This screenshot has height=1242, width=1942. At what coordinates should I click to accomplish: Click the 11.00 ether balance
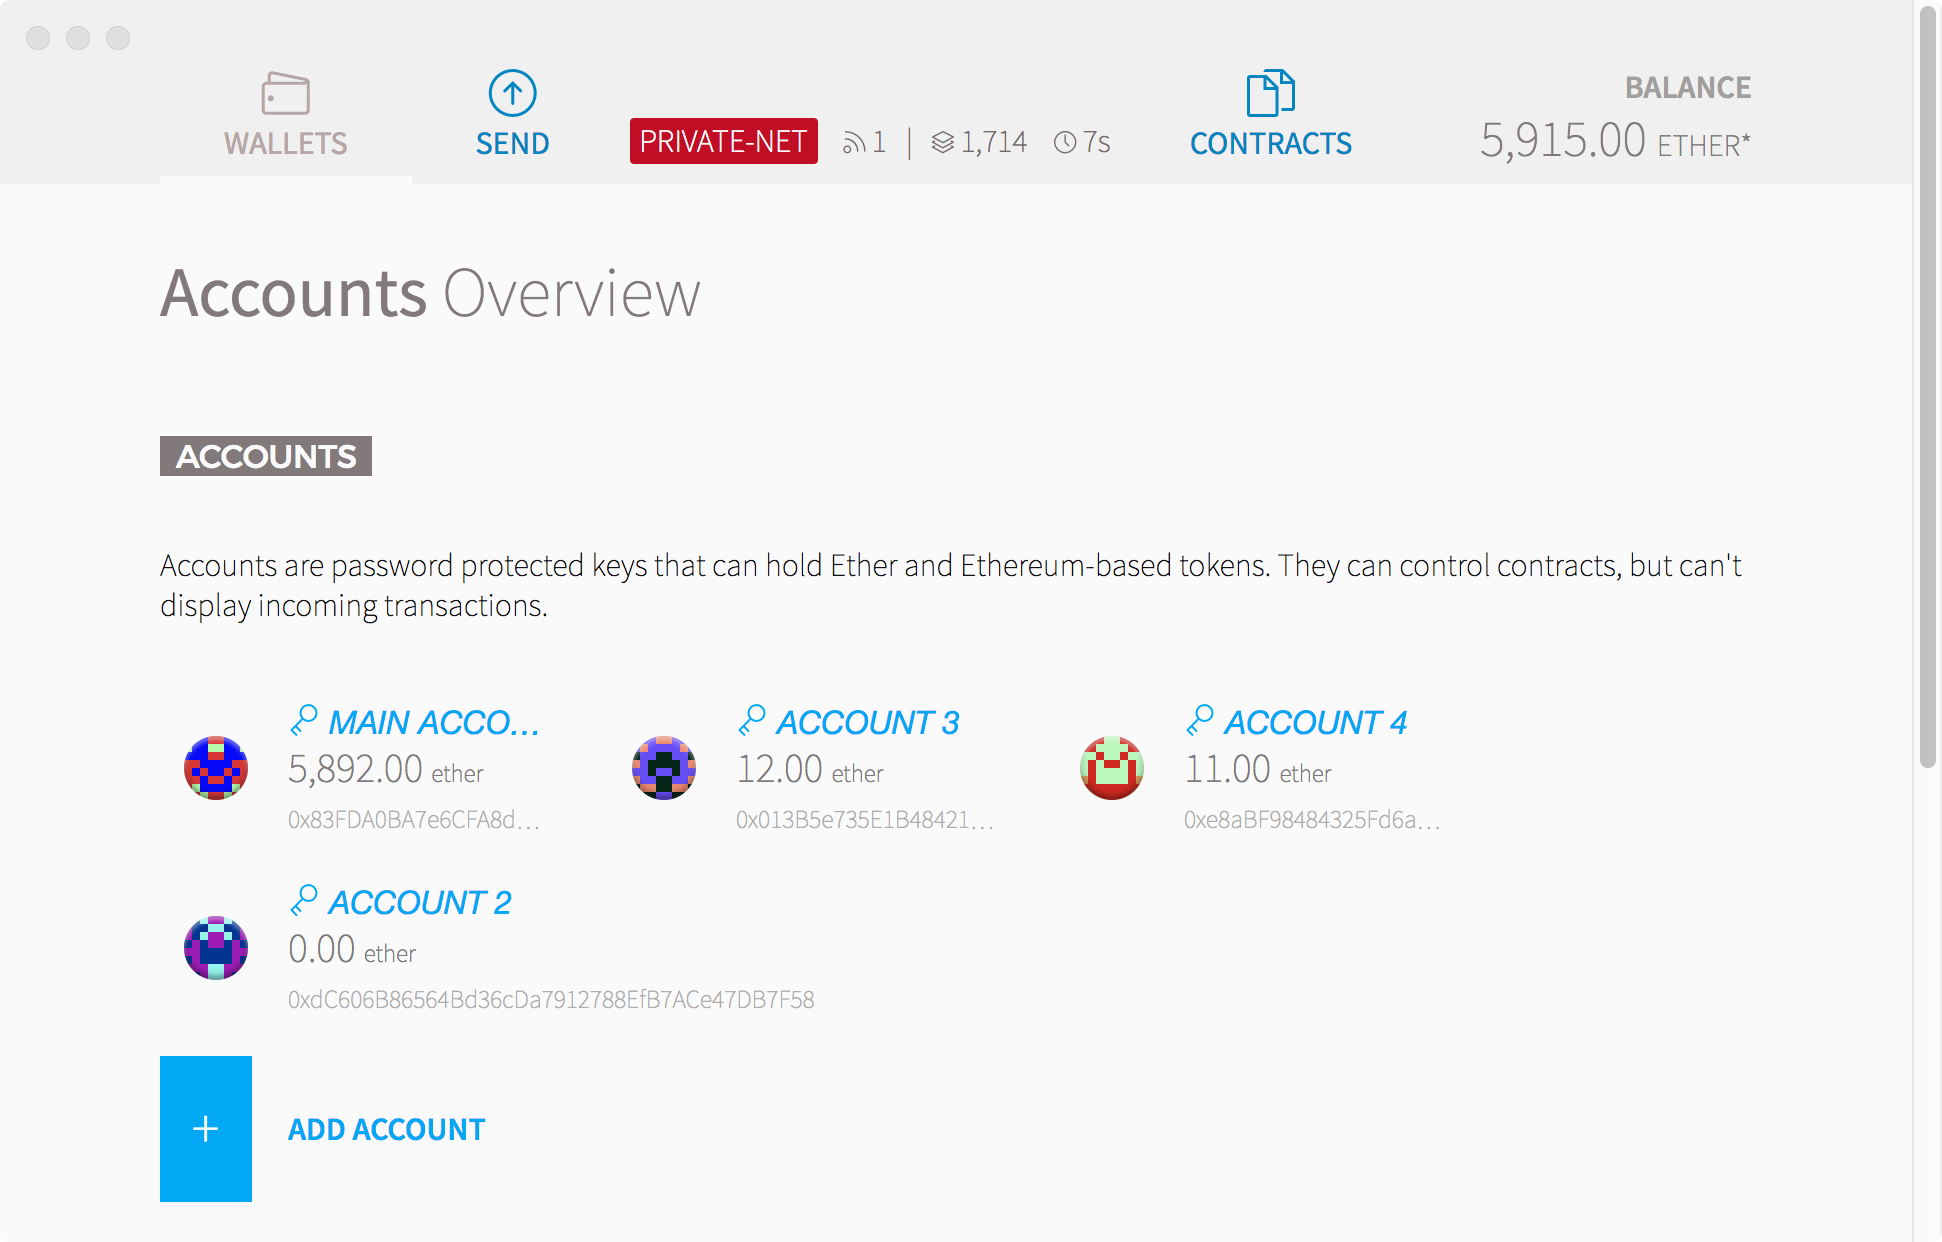[1258, 770]
